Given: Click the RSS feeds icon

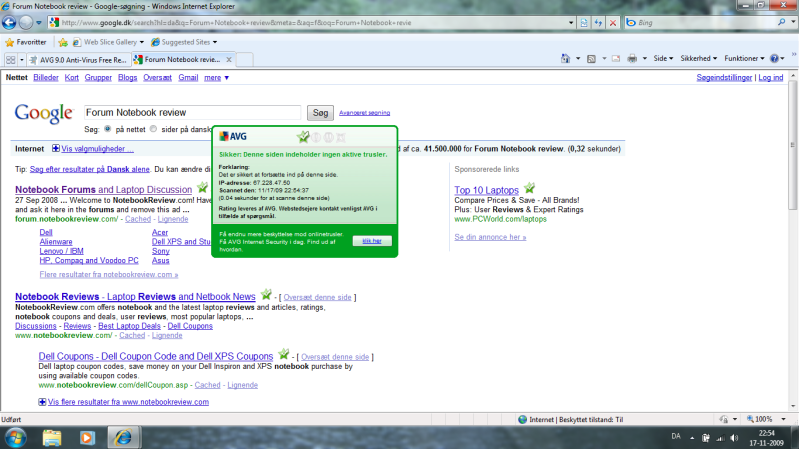Looking at the screenshot, I should click(x=591, y=59).
